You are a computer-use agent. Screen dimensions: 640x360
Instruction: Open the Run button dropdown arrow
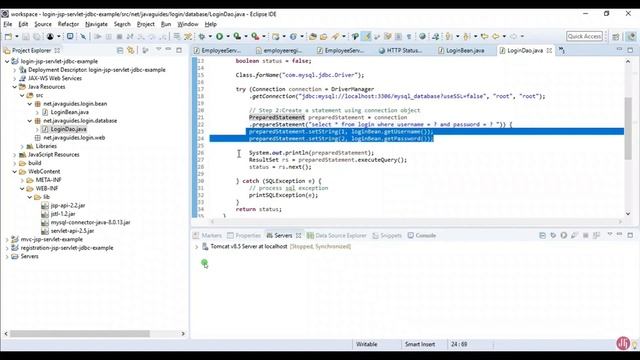pyautogui.click(x=228, y=36)
